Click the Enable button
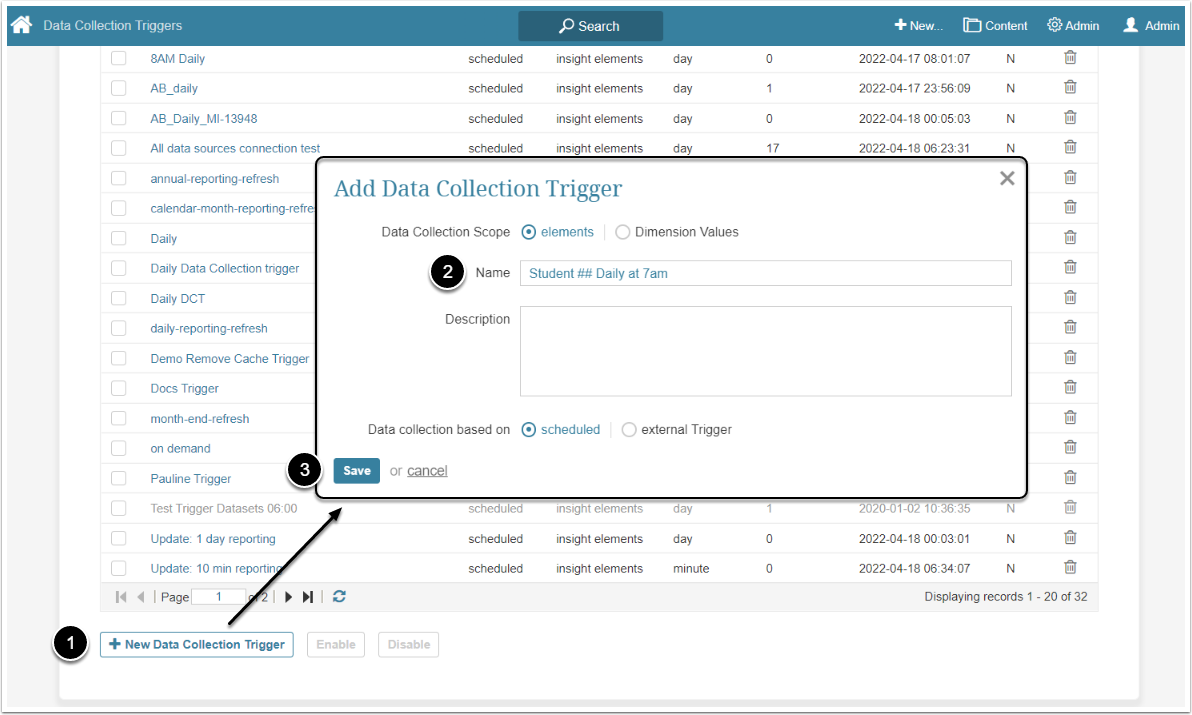1192x715 pixels. tap(336, 645)
